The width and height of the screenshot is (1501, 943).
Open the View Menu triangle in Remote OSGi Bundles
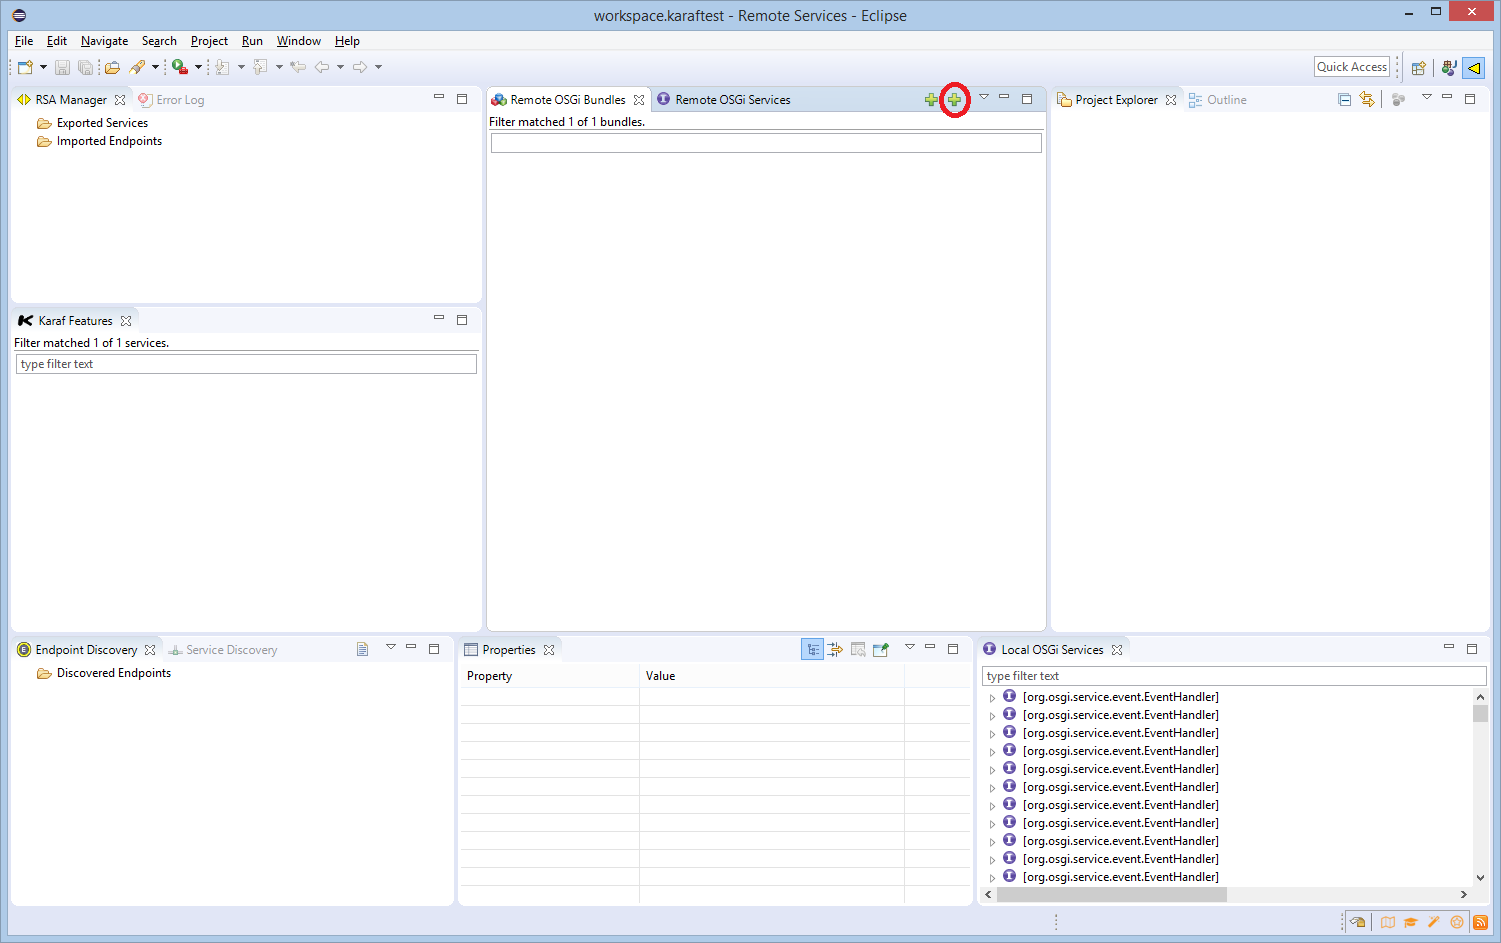984,97
